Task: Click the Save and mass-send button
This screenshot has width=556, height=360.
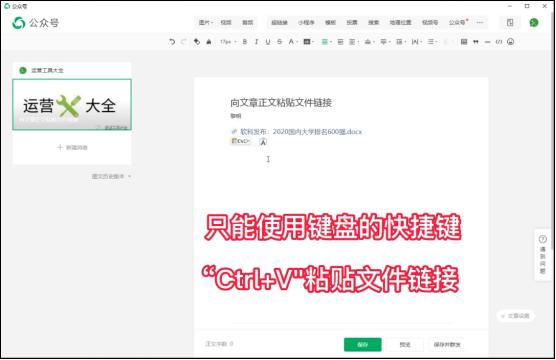Action: 447,344
